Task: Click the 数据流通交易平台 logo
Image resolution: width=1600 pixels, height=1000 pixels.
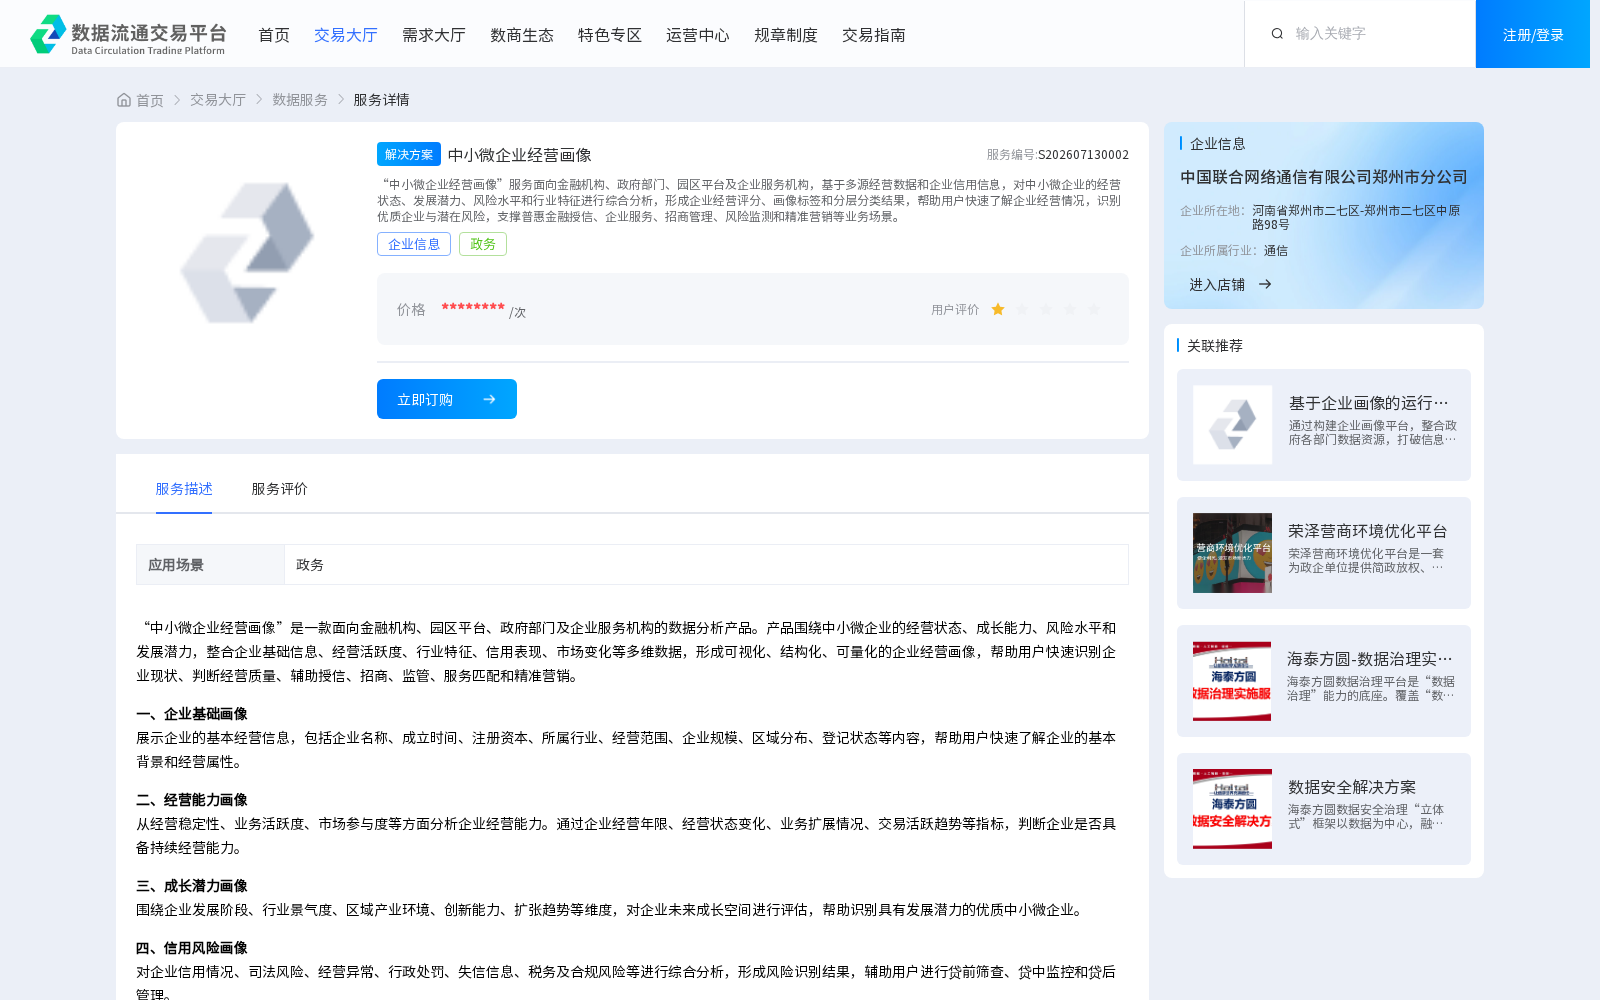Action: tap(128, 34)
